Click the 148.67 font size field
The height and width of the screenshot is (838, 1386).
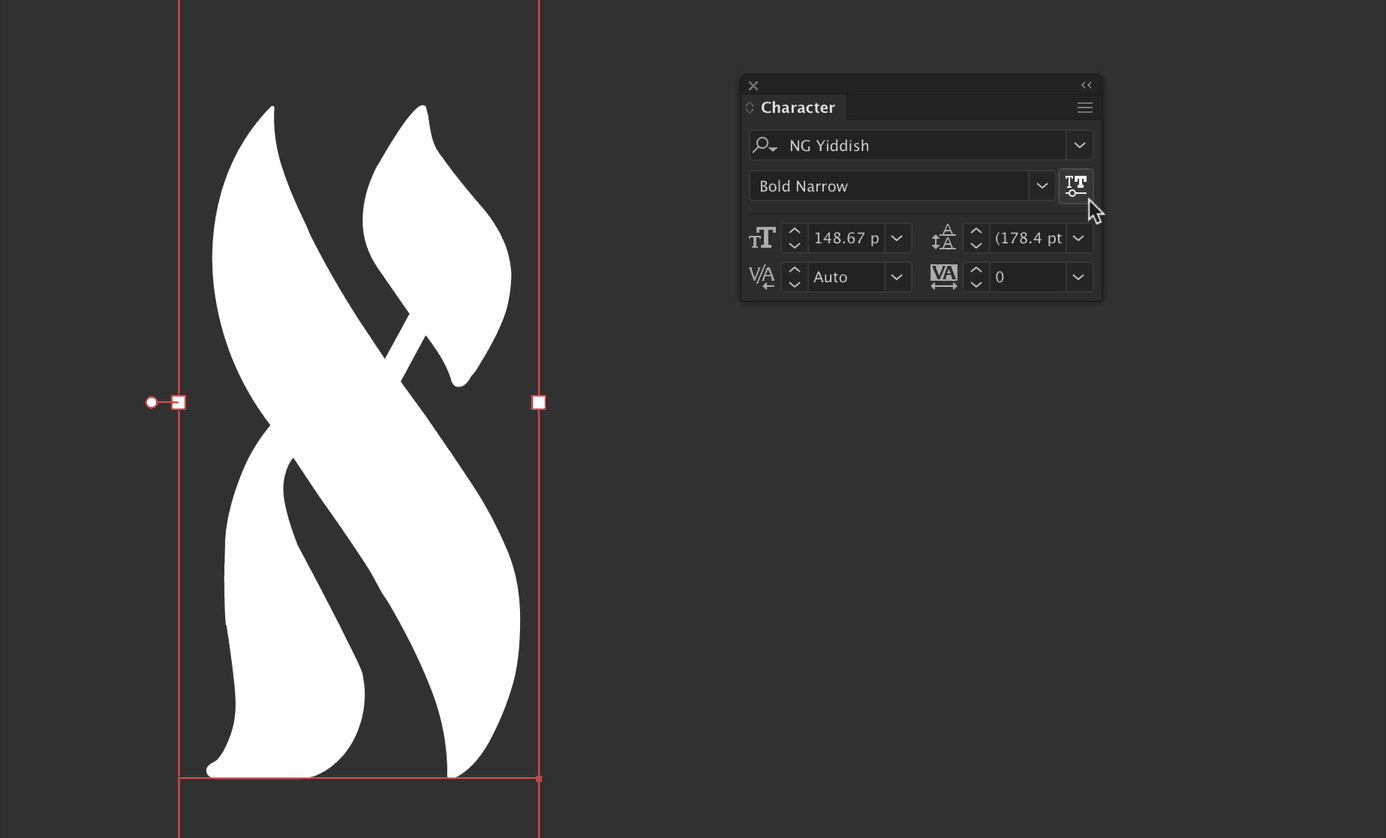click(x=846, y=238)
